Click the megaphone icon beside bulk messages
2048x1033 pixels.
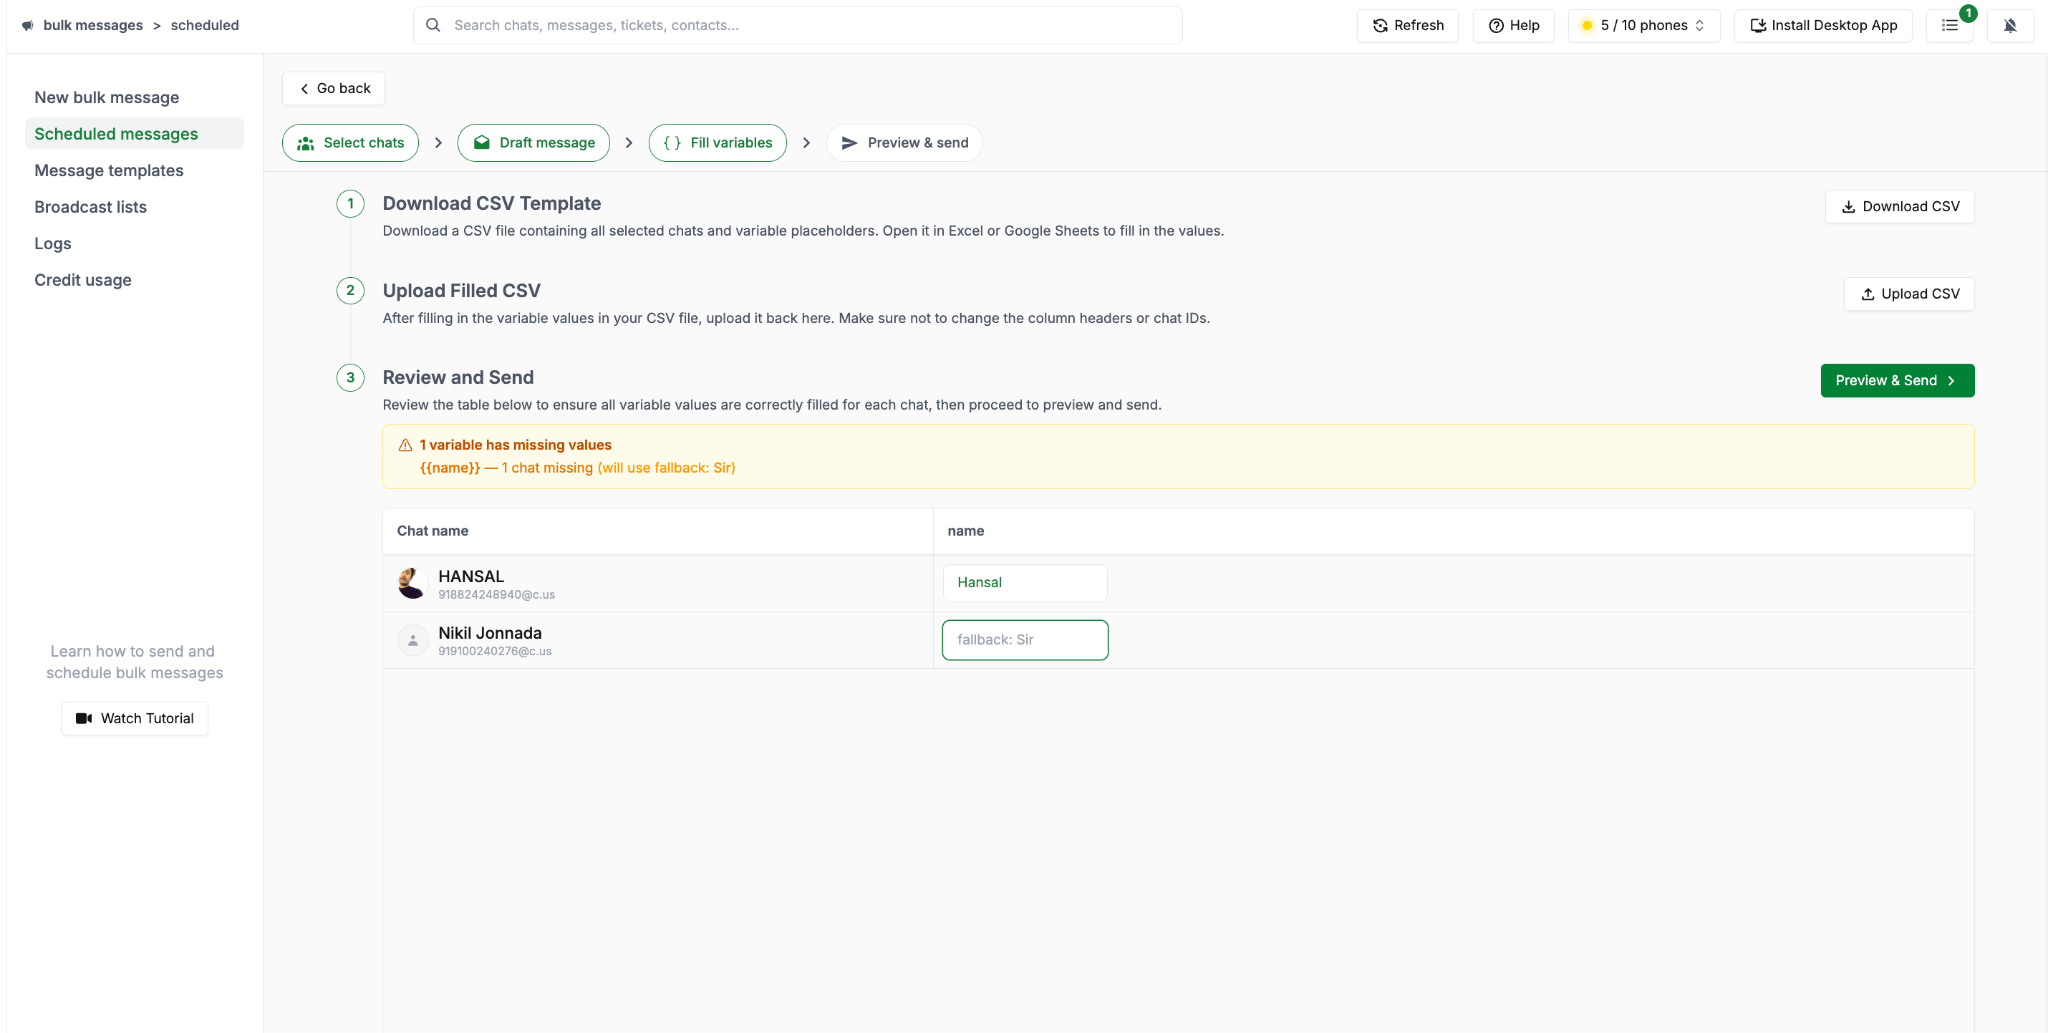[x=28, y=25]
